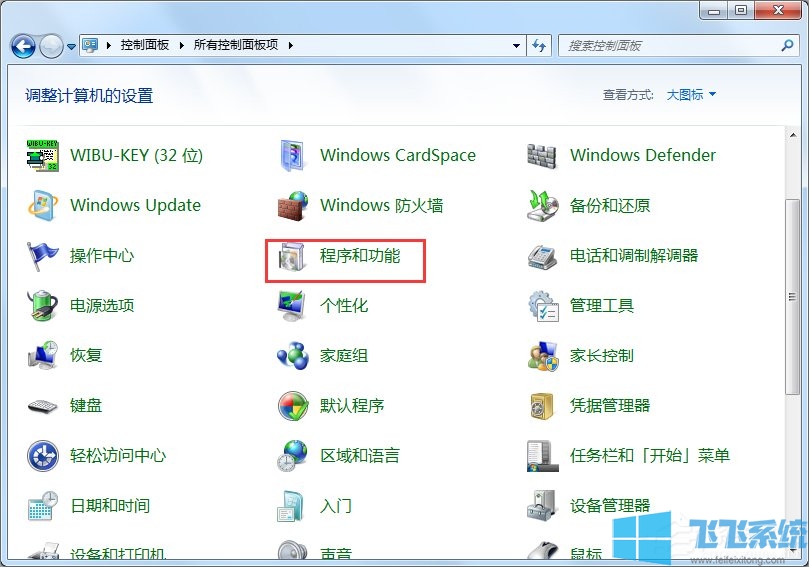Open the 家庭组 homegroup icon

point(291,356)
